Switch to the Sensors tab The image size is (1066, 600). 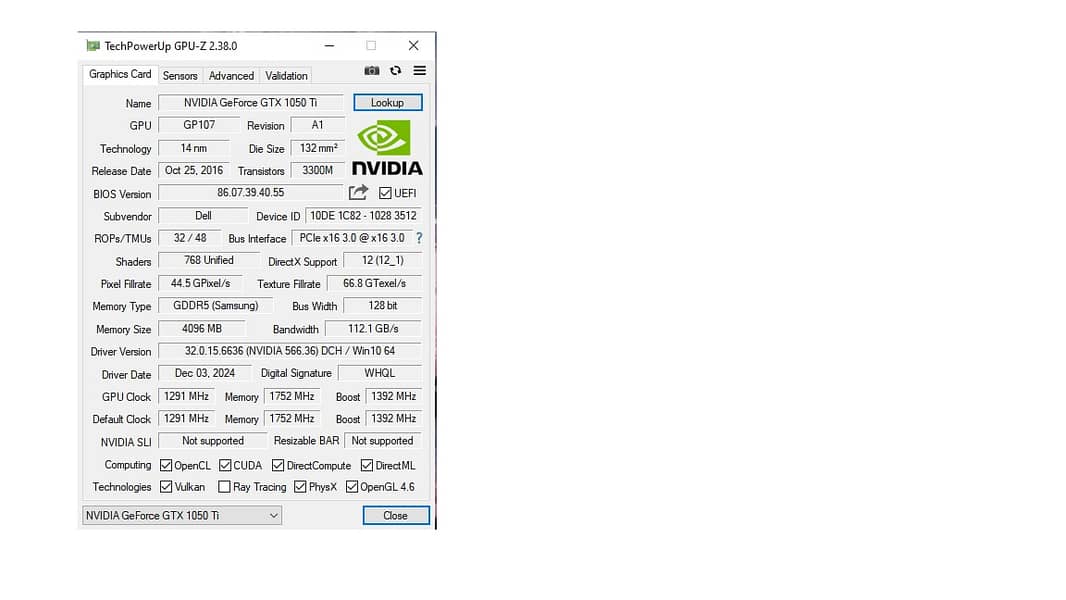tap(180, 75)
